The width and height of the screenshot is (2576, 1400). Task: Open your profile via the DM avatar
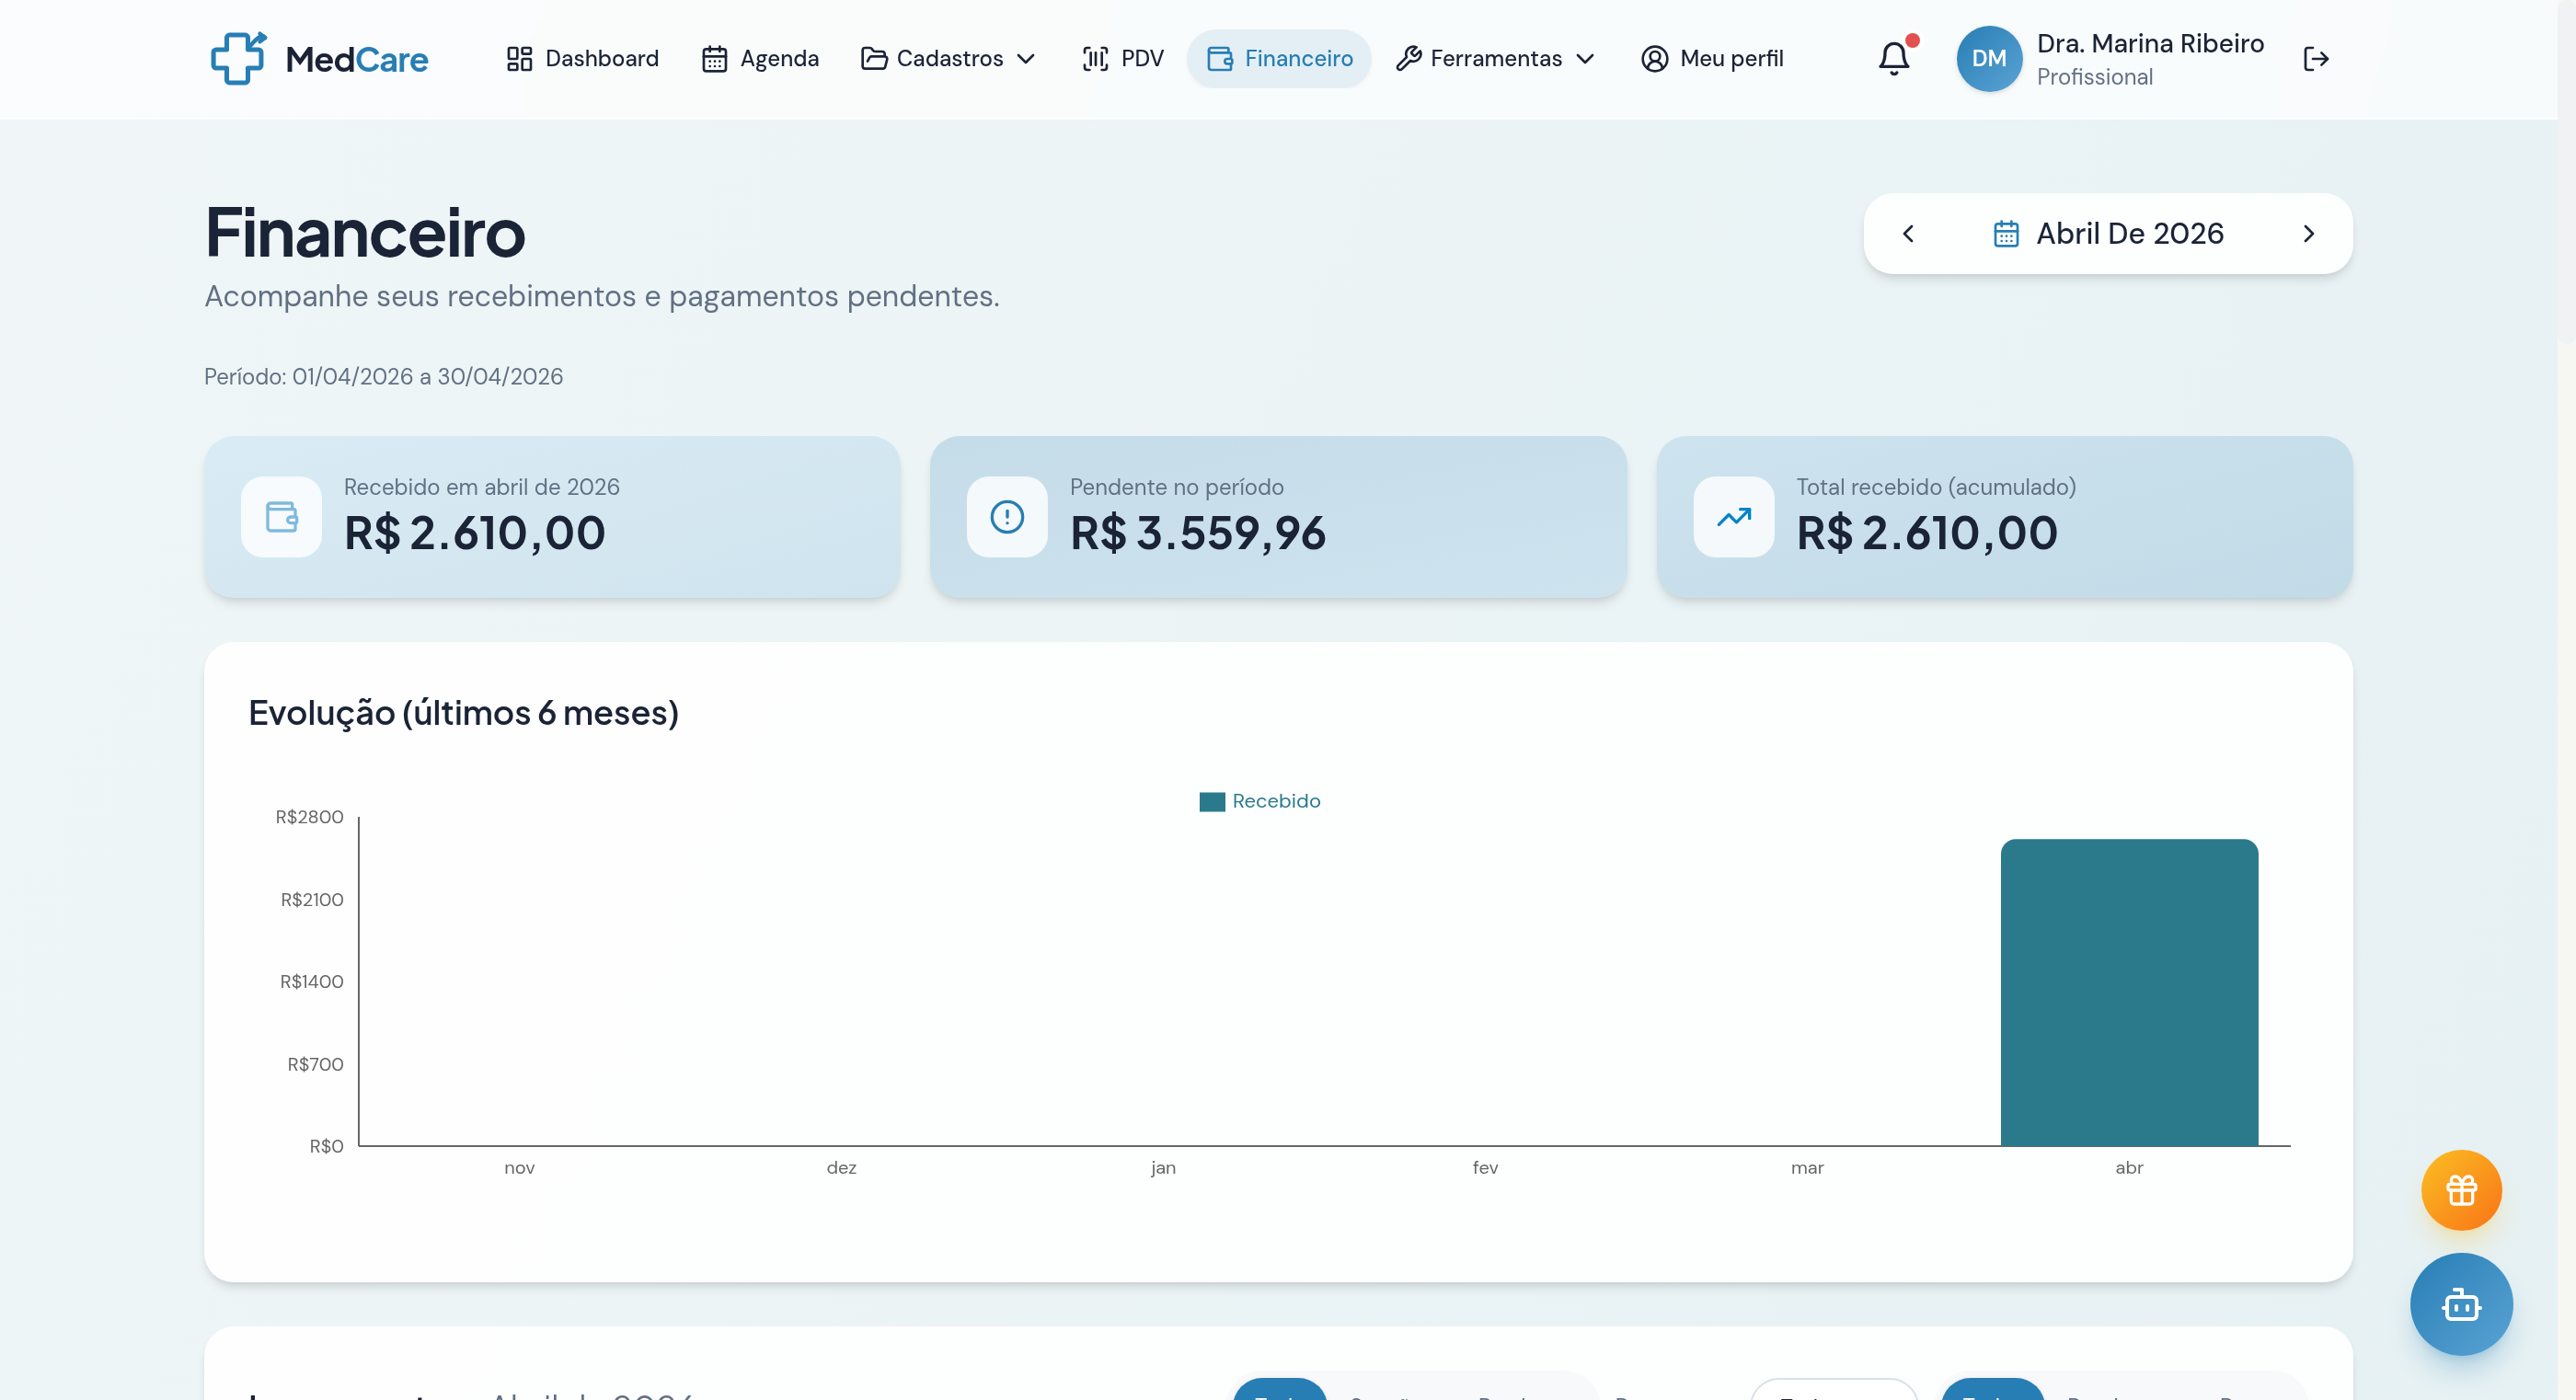pos(1988,58)
